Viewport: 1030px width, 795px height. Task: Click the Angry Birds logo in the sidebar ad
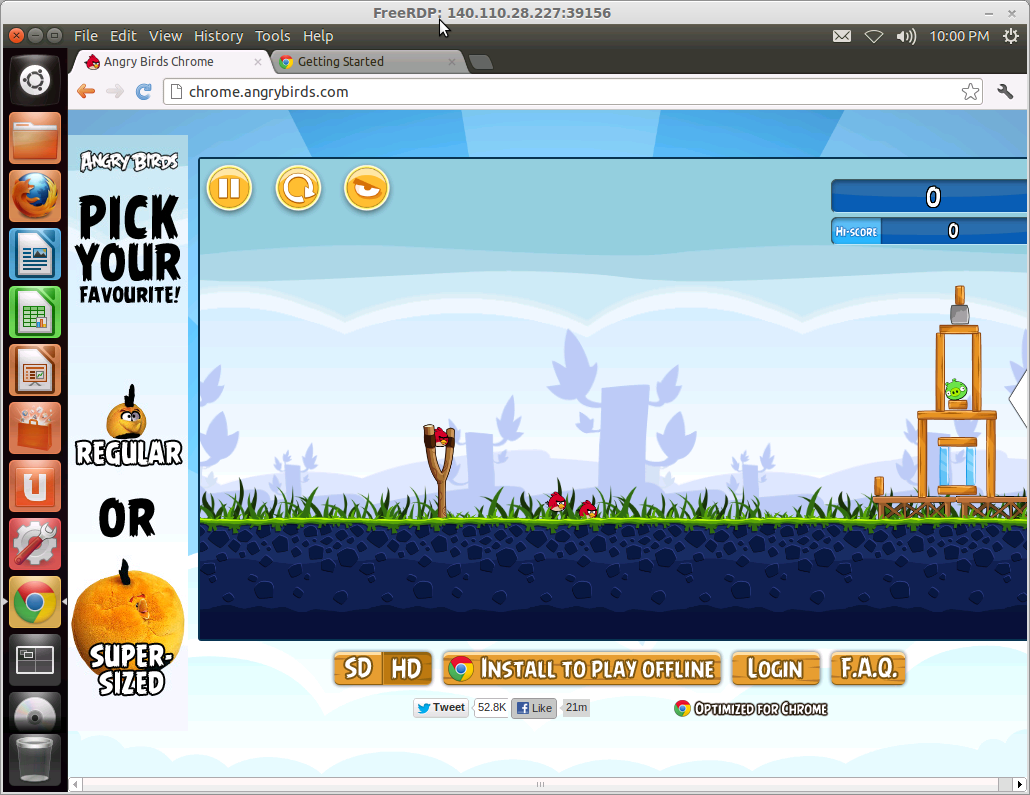tap(129, 161)
